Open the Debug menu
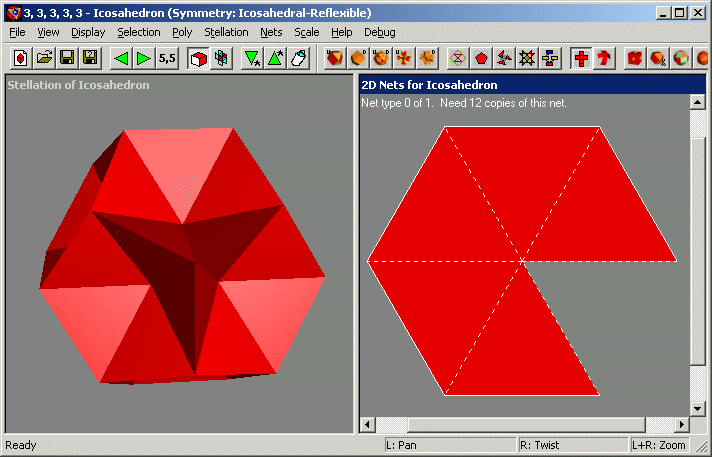 point(380,32)
